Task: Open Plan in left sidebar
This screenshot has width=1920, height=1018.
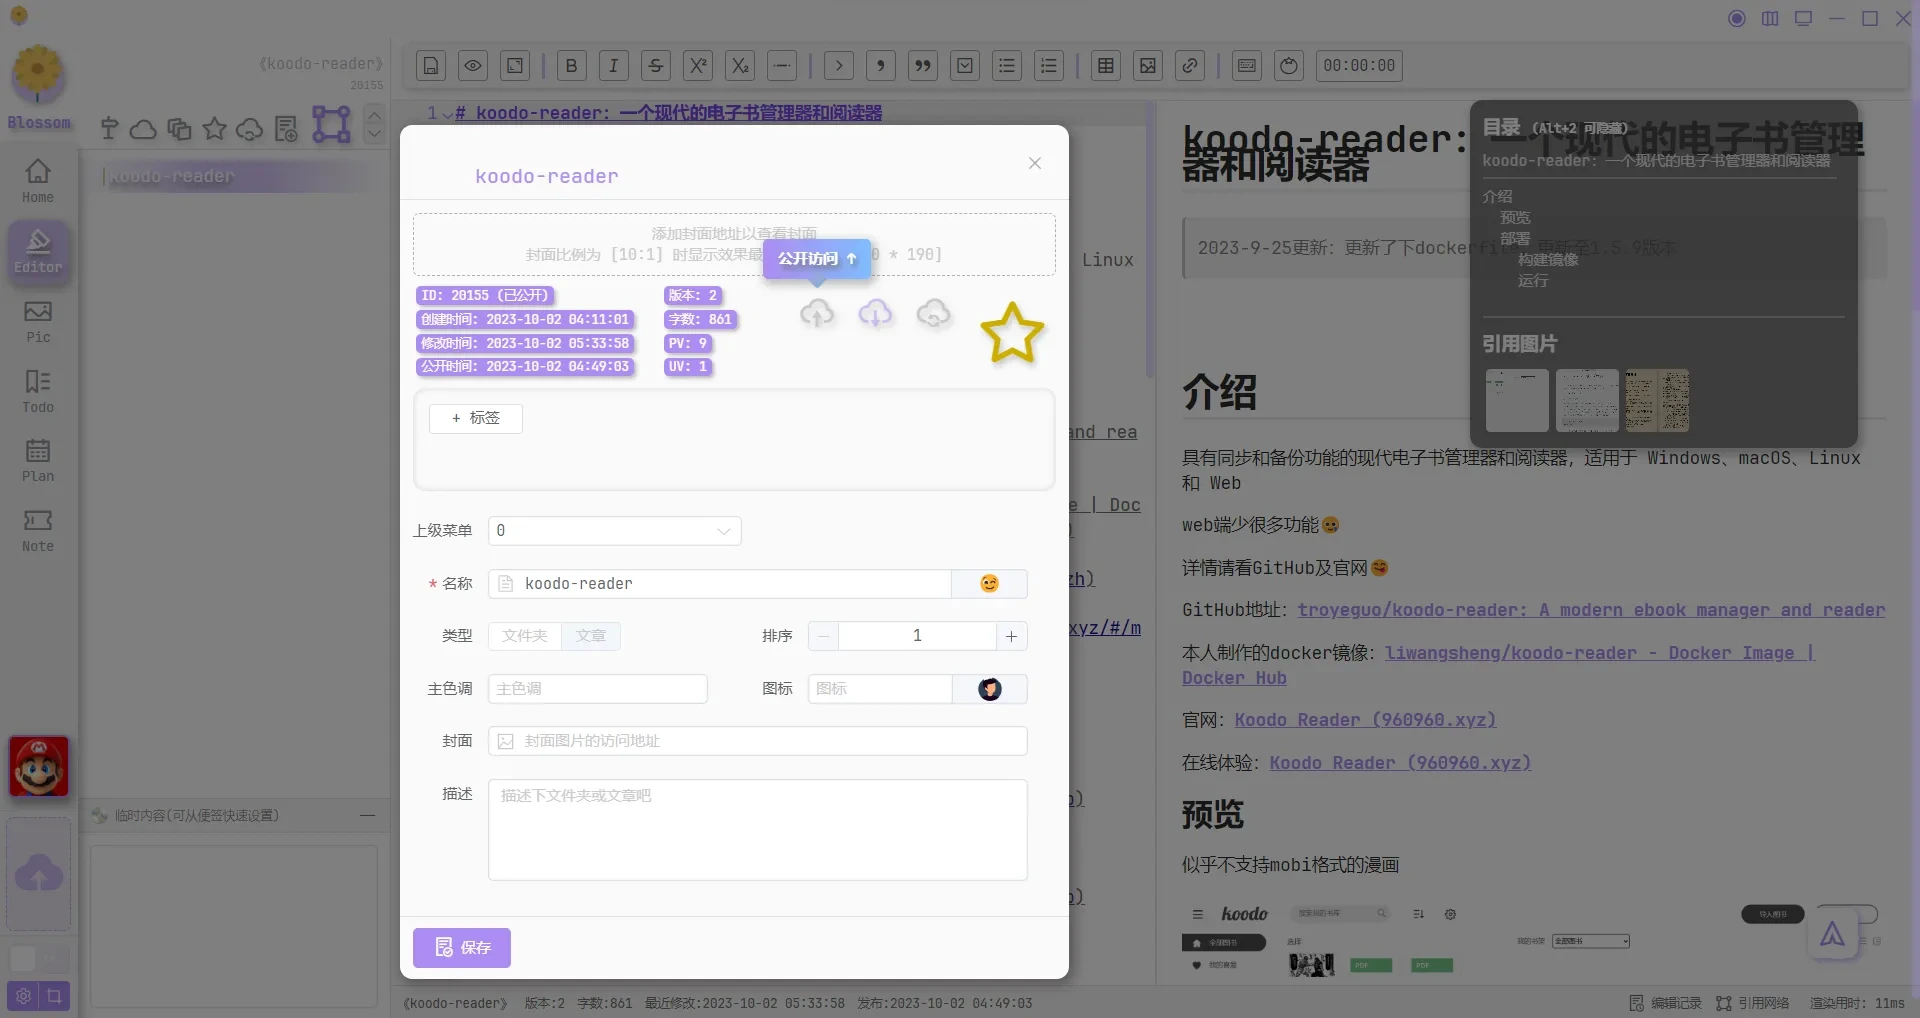Action: click(38, 460)
